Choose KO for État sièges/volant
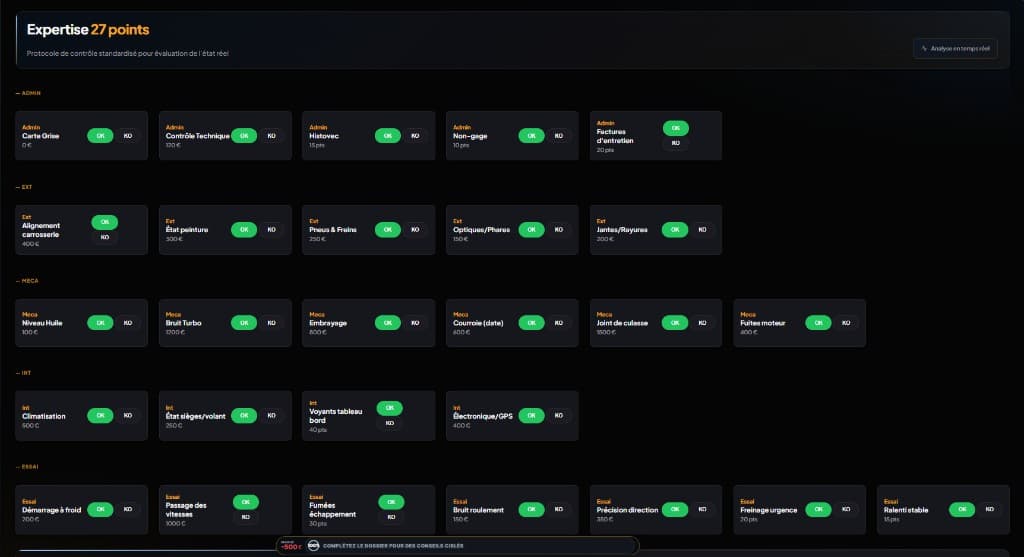This screenshot has width=1024, height=557. coord(272,415)
